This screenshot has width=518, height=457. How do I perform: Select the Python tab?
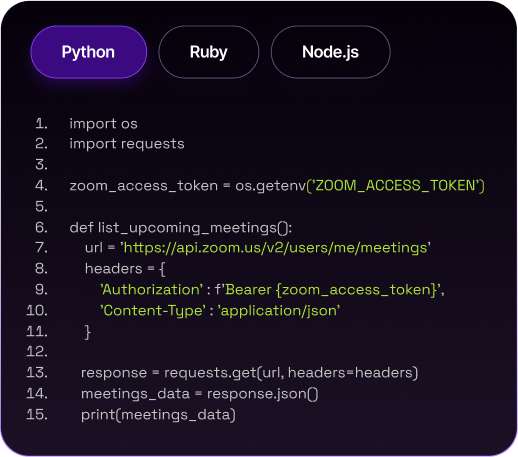point(89,52)
